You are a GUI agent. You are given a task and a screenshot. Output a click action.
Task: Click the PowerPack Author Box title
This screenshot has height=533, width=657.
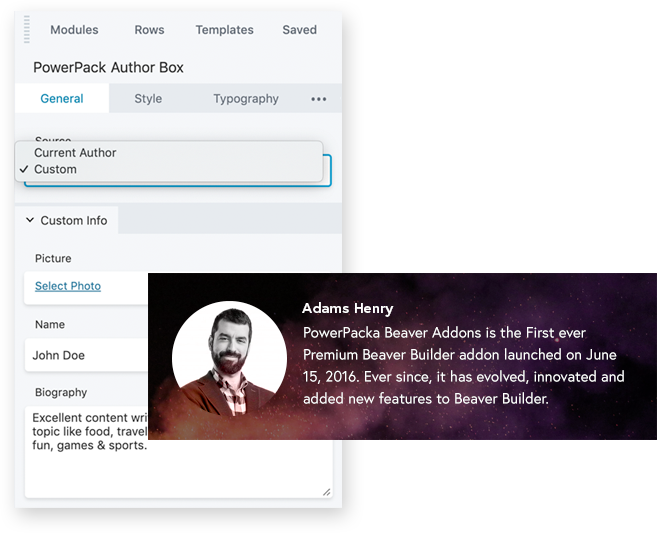pyautogui.click(x=109, y=67)
